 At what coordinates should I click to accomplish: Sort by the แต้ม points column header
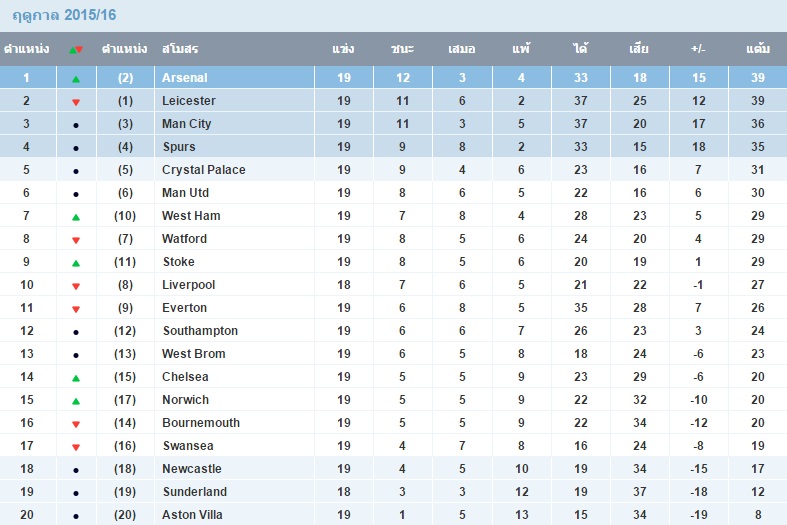tap(757, 49)
